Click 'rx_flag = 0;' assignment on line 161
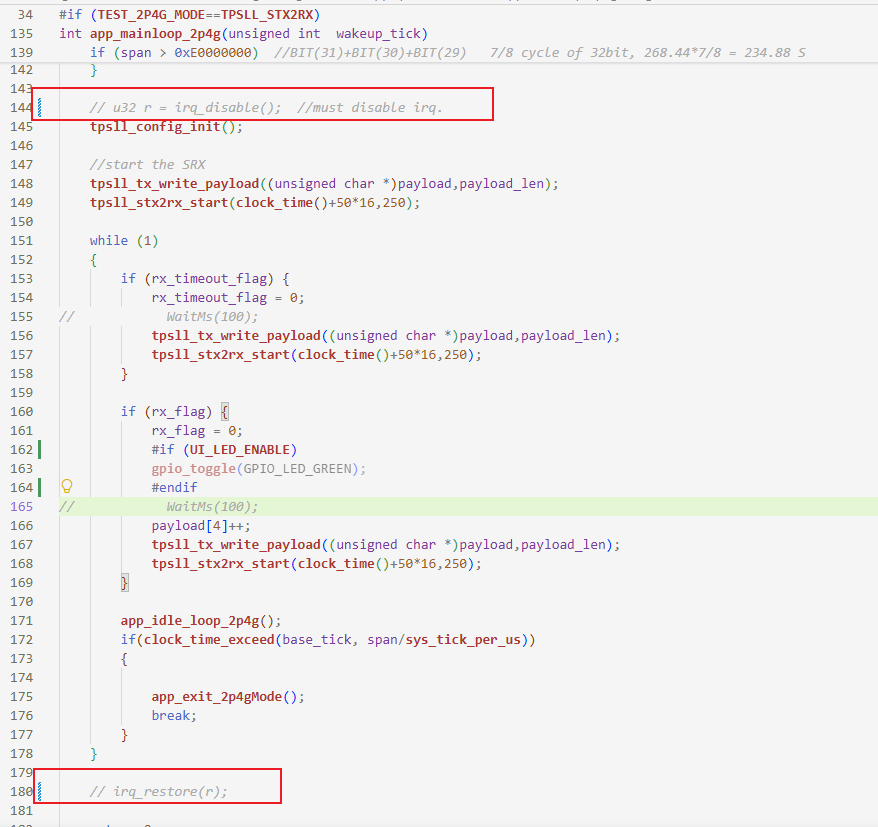 [197, 431]
